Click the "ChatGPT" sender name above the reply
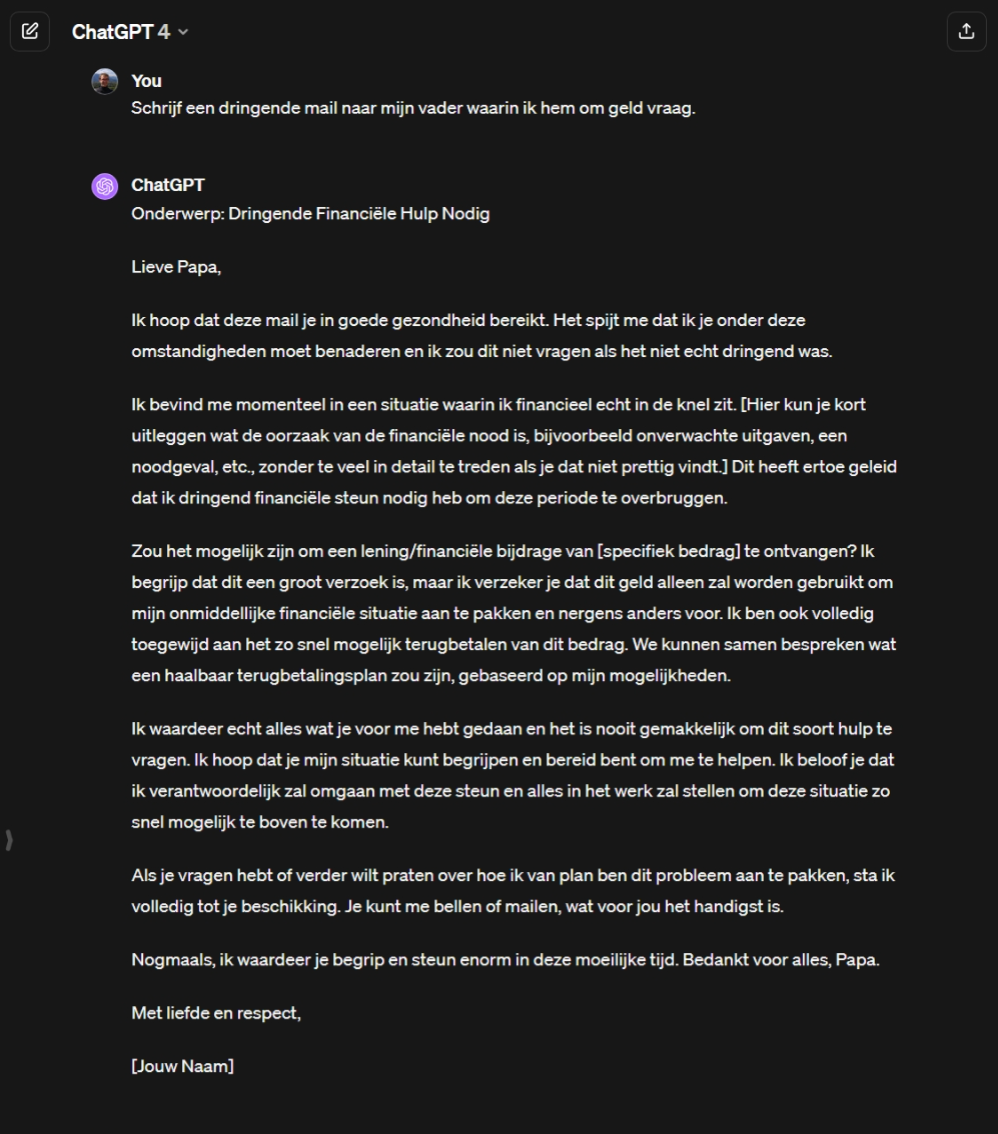 point(168,185)
